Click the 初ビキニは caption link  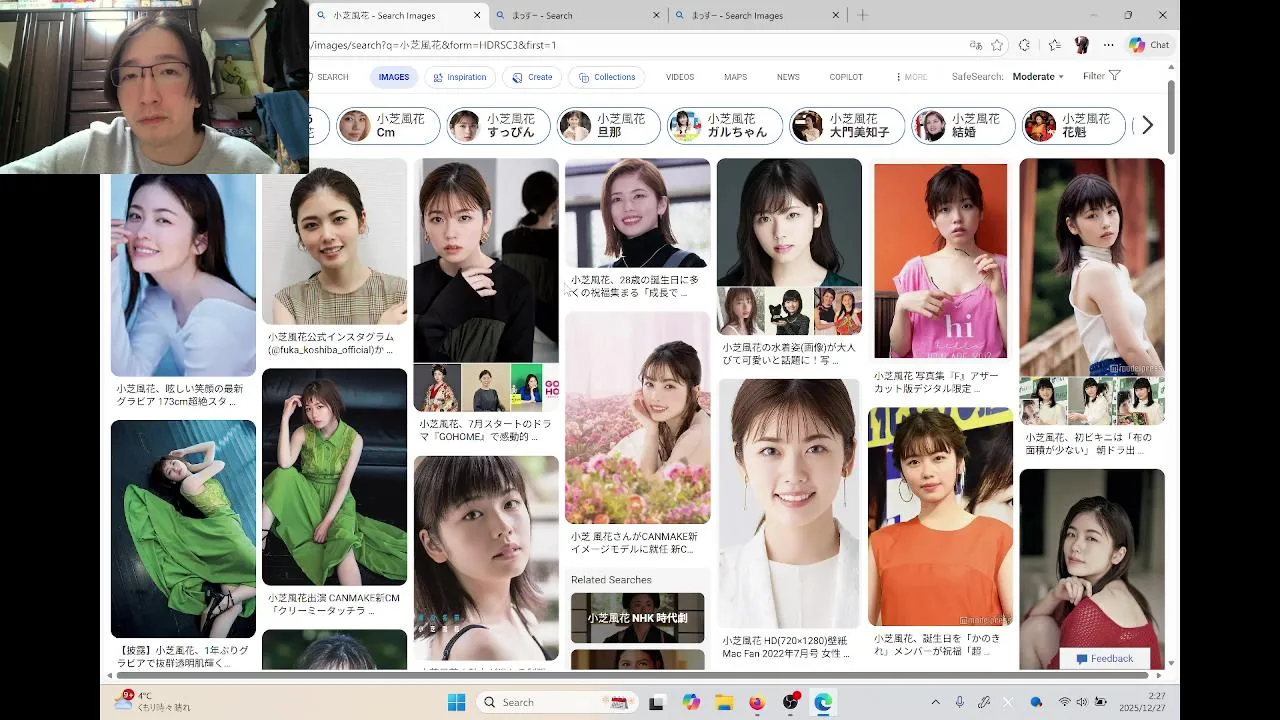[1088, 444]
